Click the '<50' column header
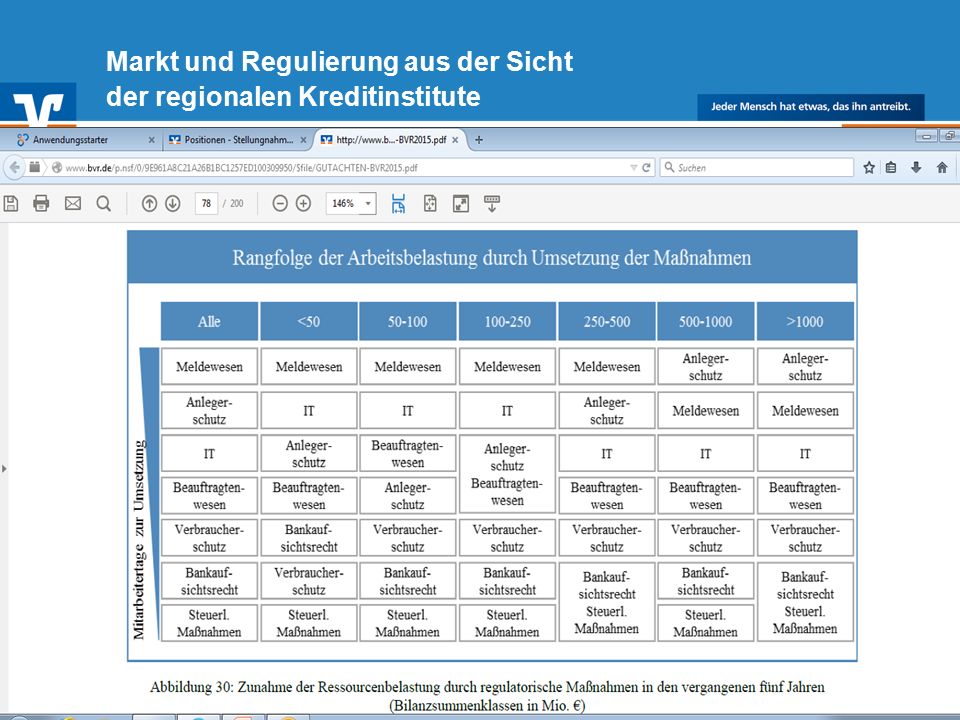 pos(309,321)
